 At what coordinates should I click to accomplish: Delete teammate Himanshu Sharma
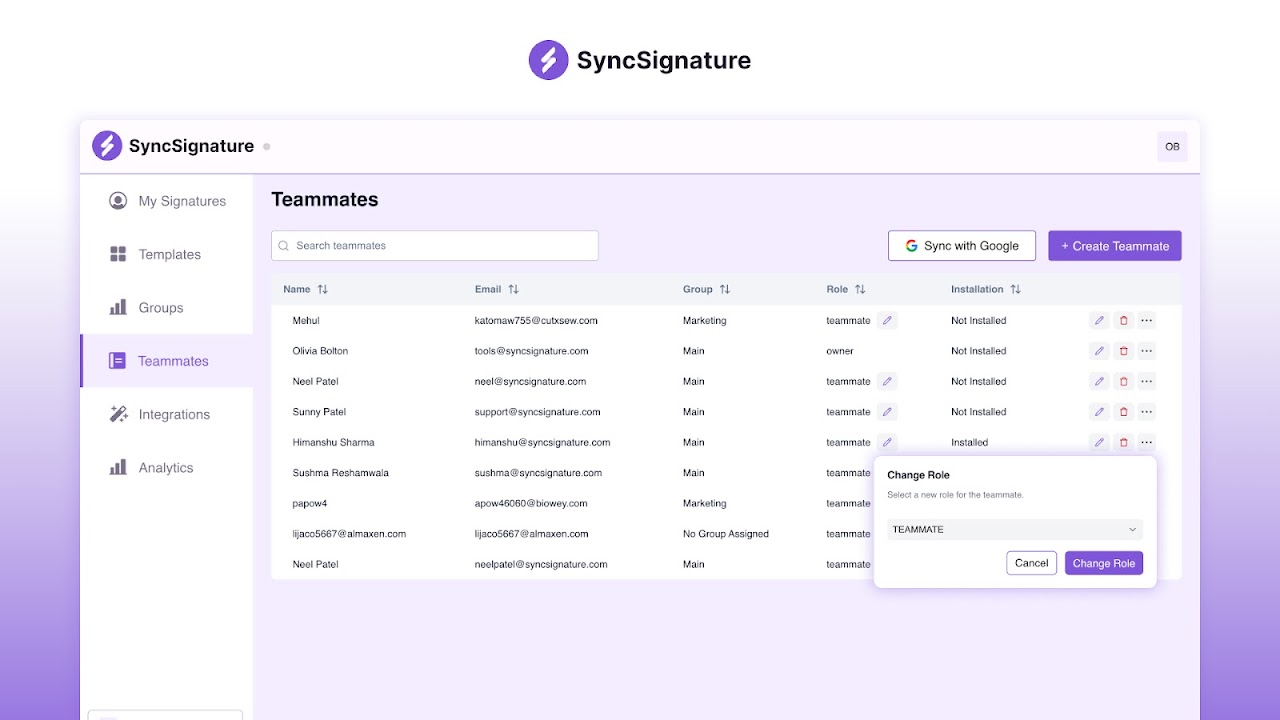[1123, 443]
